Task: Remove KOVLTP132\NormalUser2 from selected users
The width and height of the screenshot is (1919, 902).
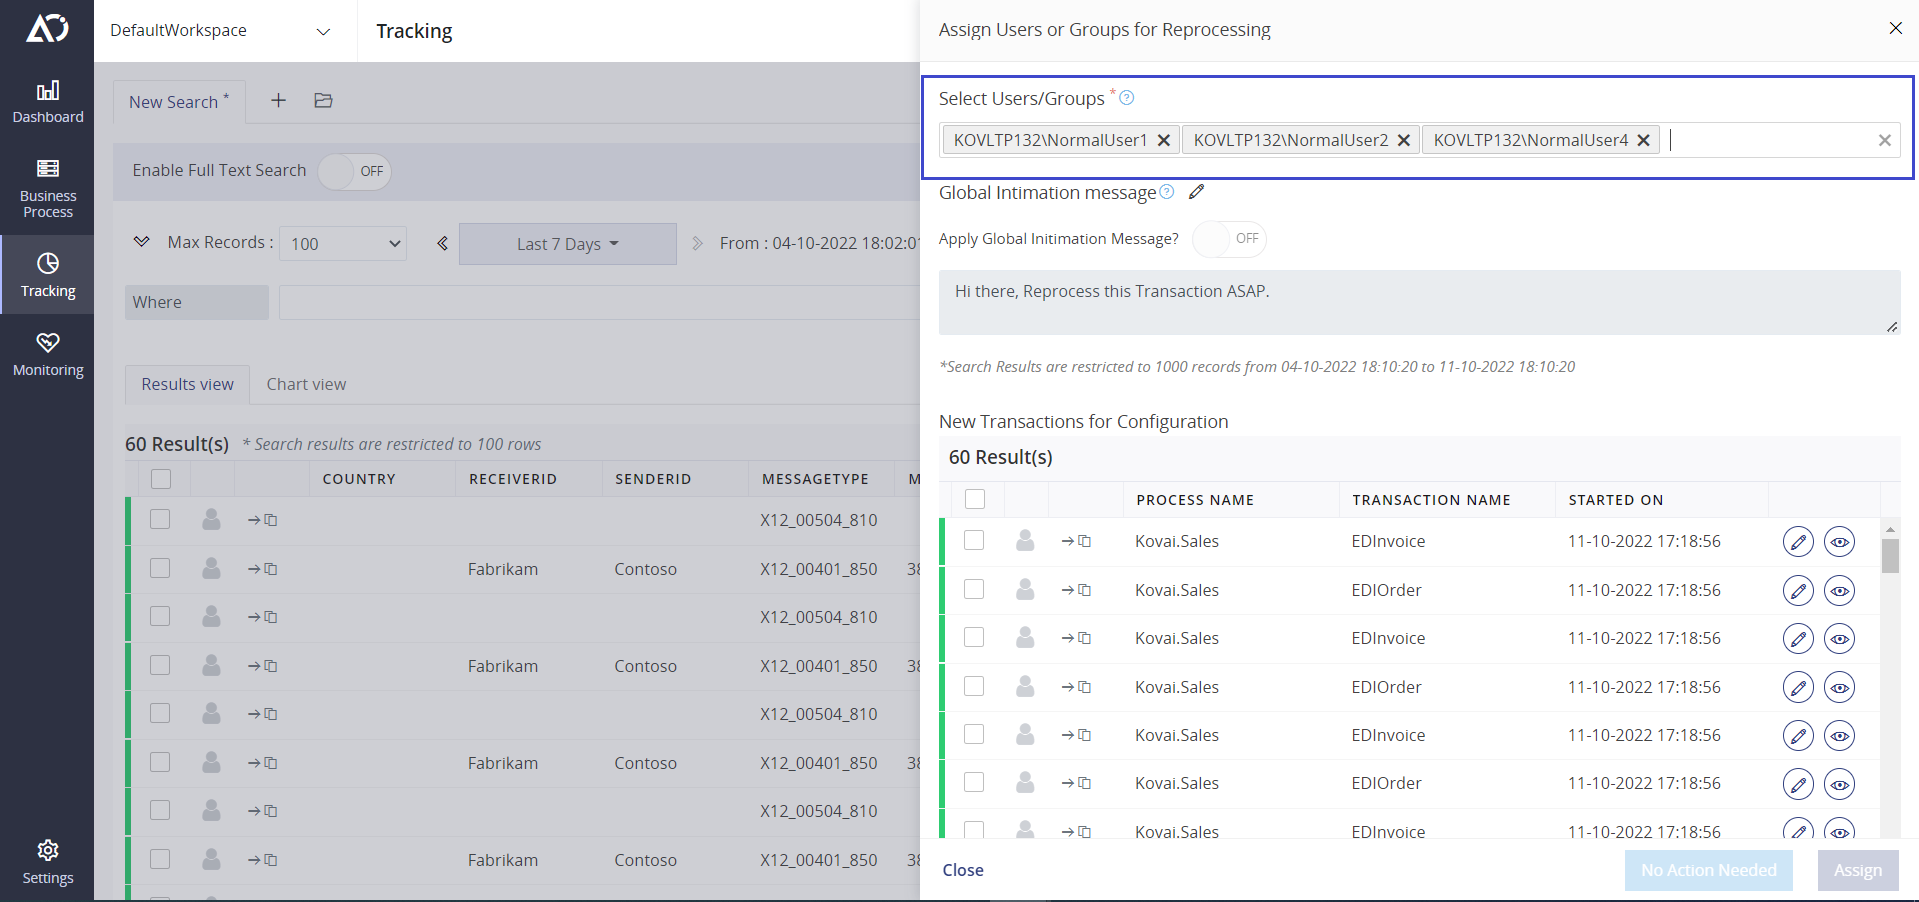Action: (x=1404, y=140)
